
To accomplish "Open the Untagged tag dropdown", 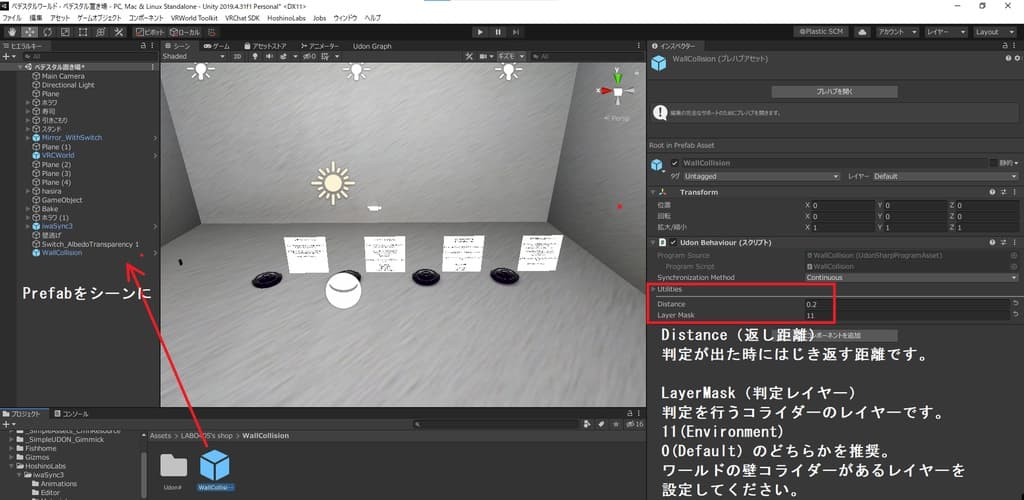I will point(761,176).
